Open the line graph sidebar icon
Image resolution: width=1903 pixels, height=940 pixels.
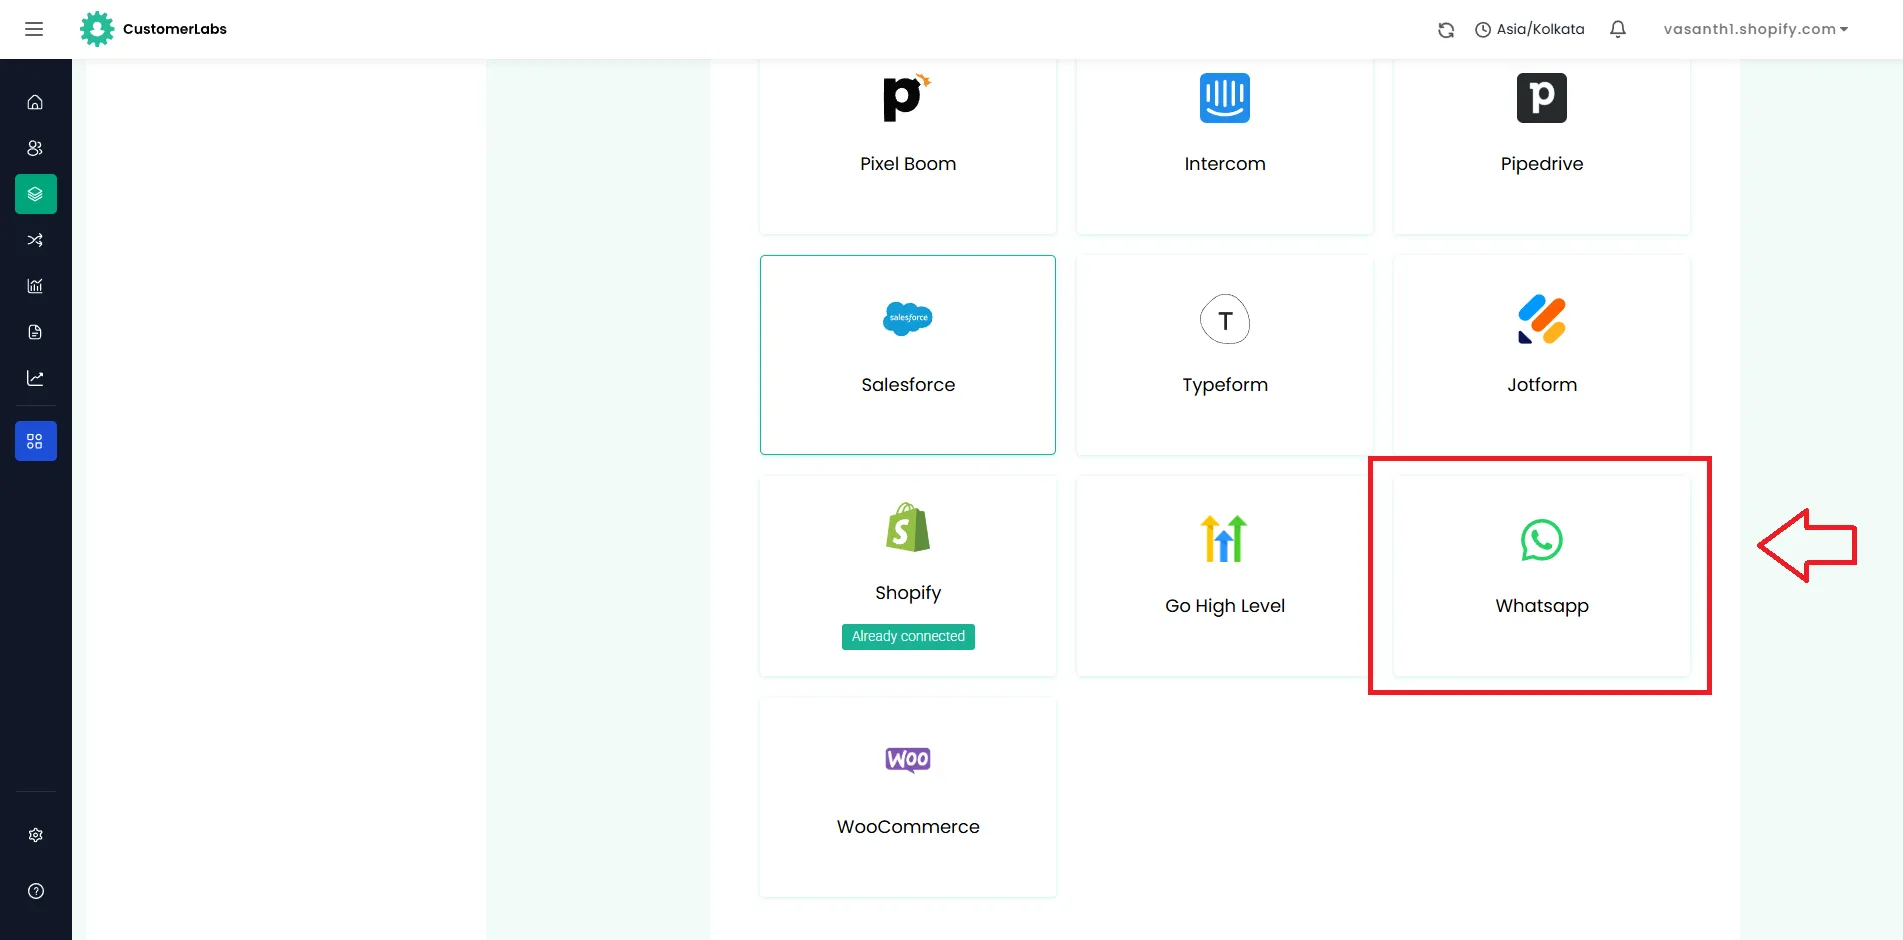(x=35, y=378)
